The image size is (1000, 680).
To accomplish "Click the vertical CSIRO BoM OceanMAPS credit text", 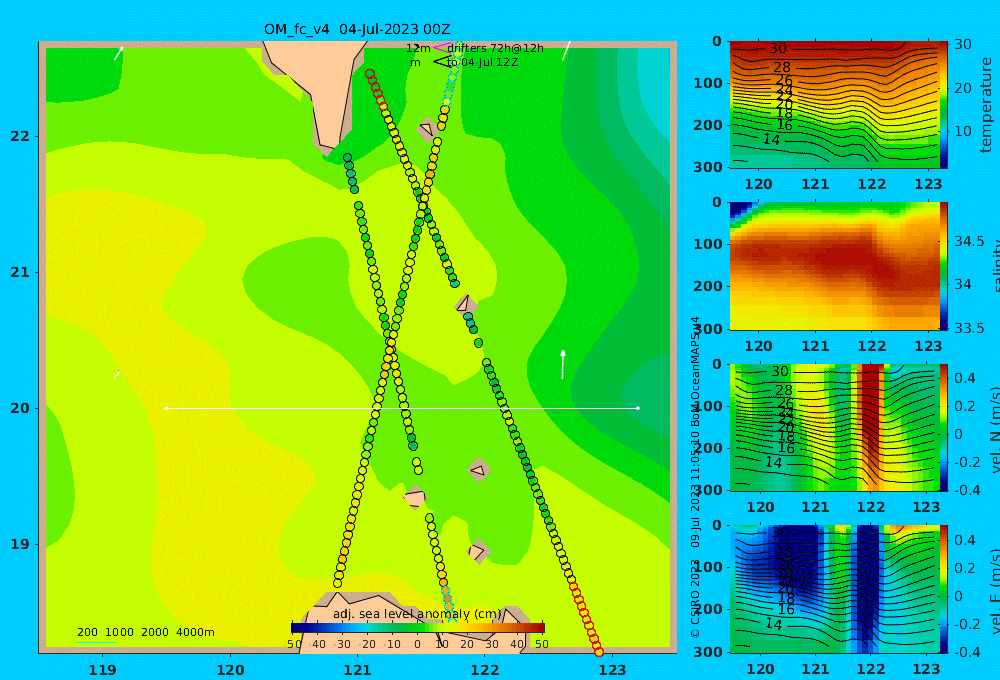I will pyautogui.click(x=695, y=477).
